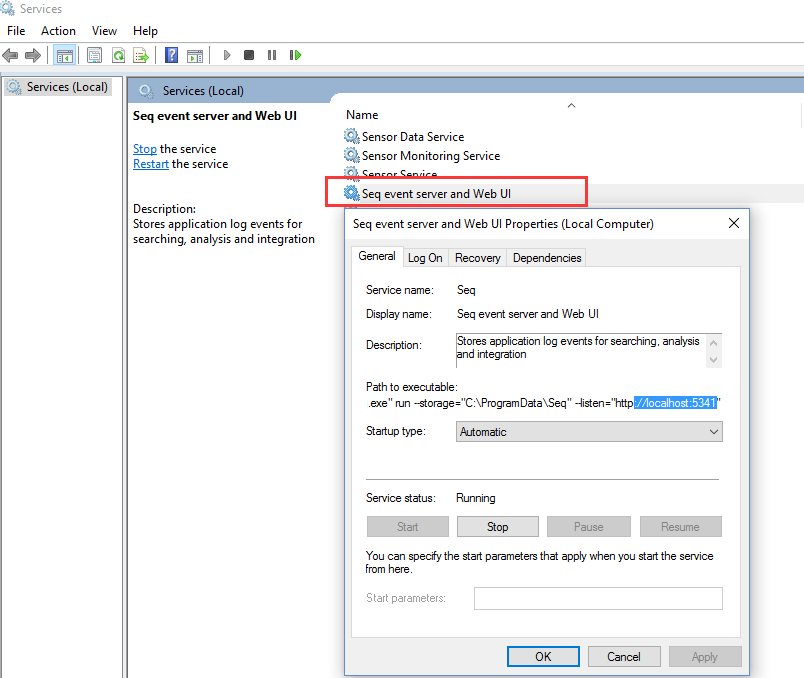The width and height of the screenshot is (804, 678).
Task: Click the Restart the service link
Action: [151, 164]
